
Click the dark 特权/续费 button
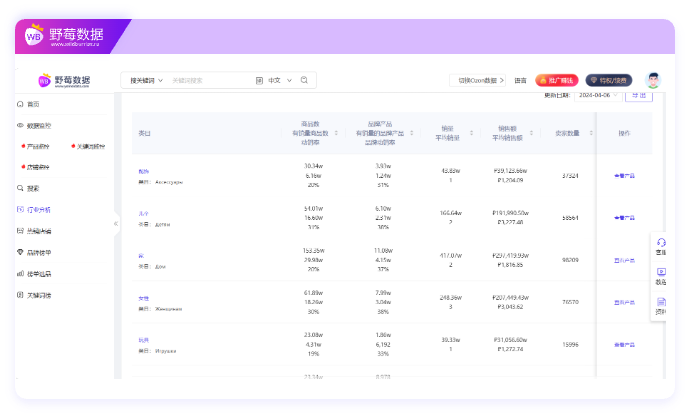pyautogui.click(x=609, y=81)
